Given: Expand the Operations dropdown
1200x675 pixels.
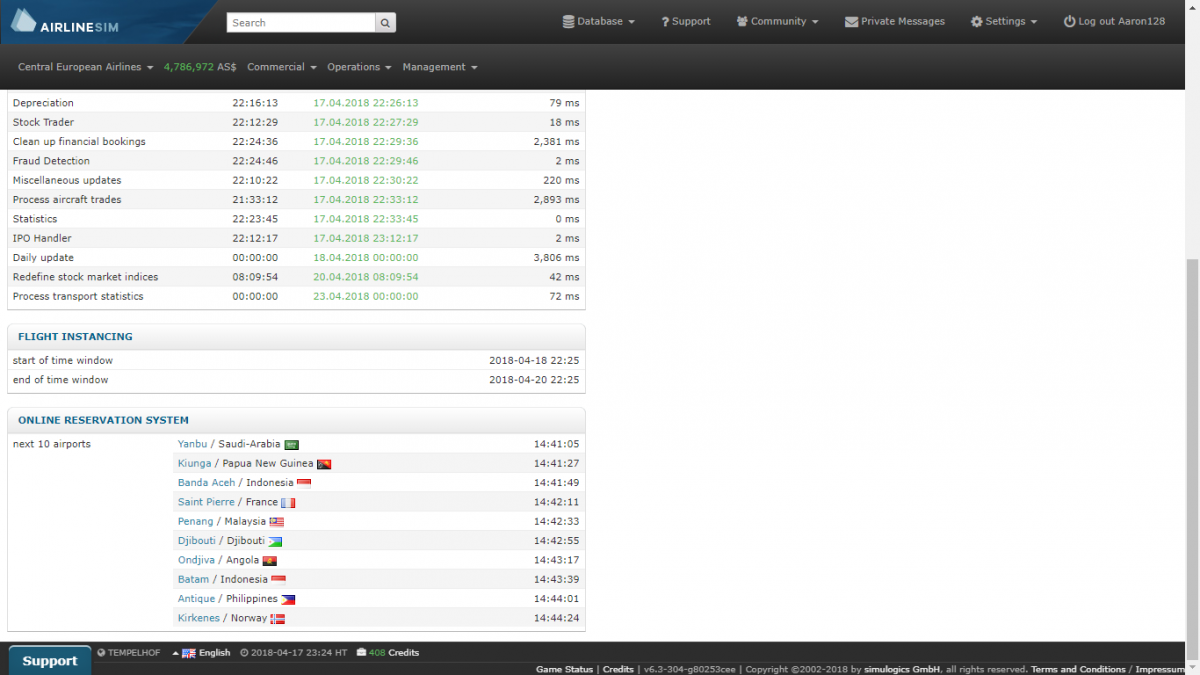Looking at the screenshot, I should click(360, 67).
